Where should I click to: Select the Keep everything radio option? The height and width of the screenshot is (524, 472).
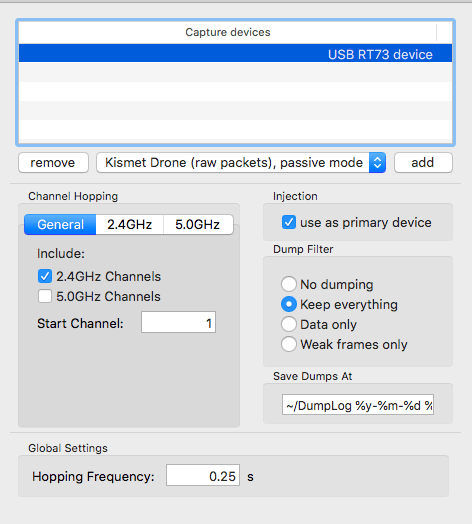pos(289,304)
